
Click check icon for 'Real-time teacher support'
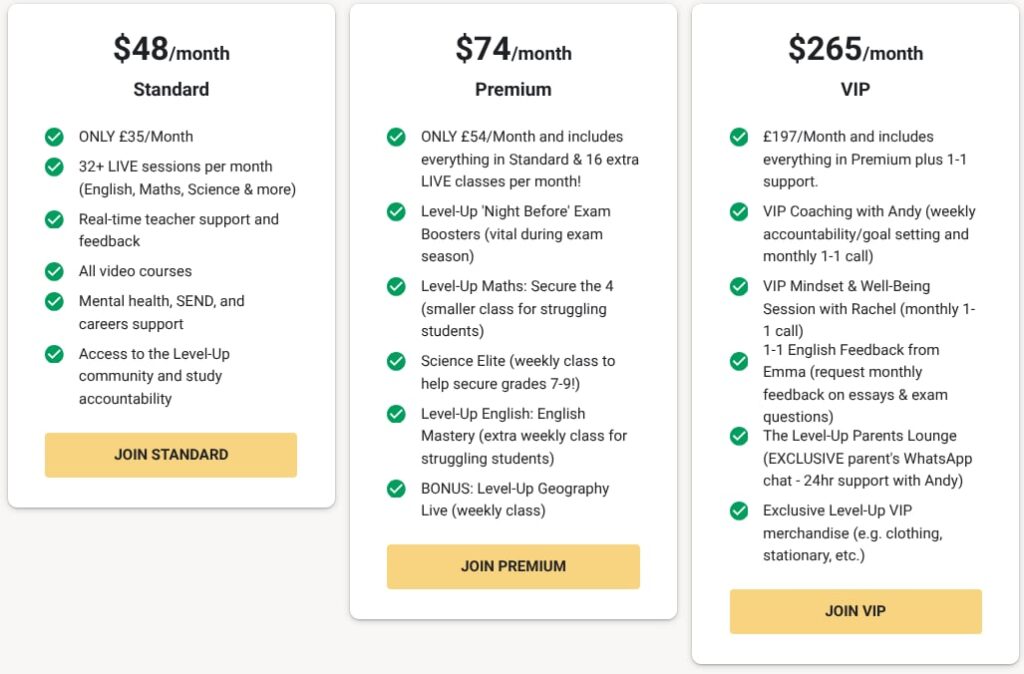[x=54, y=219]
